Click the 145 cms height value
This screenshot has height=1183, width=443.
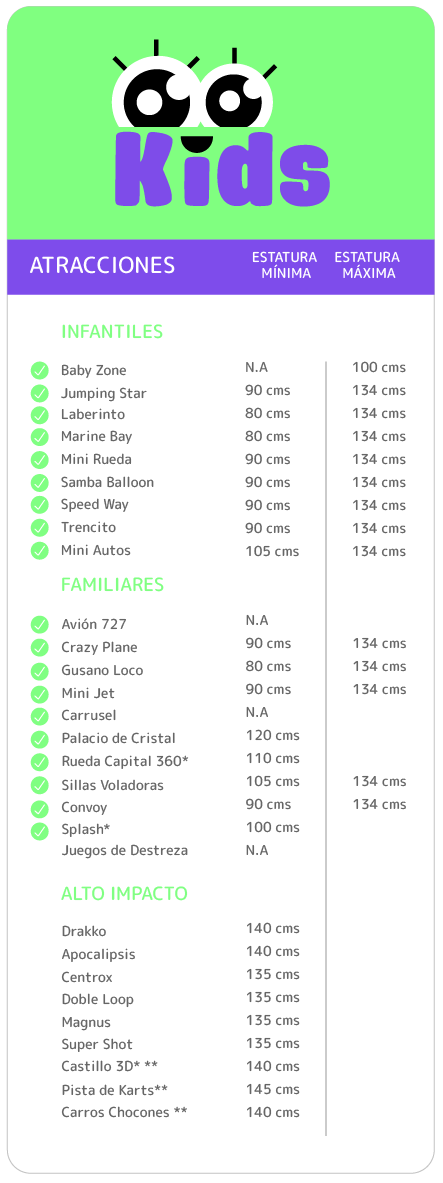272,1089
